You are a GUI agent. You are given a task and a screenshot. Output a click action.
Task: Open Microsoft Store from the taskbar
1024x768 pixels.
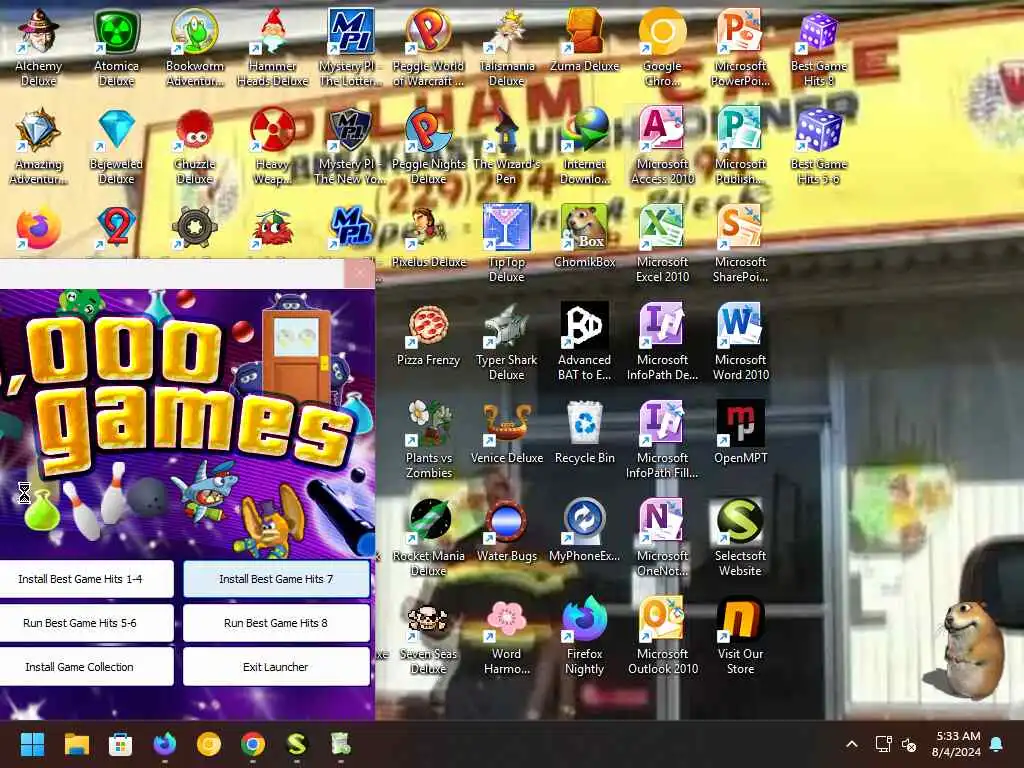pos(120,744)
